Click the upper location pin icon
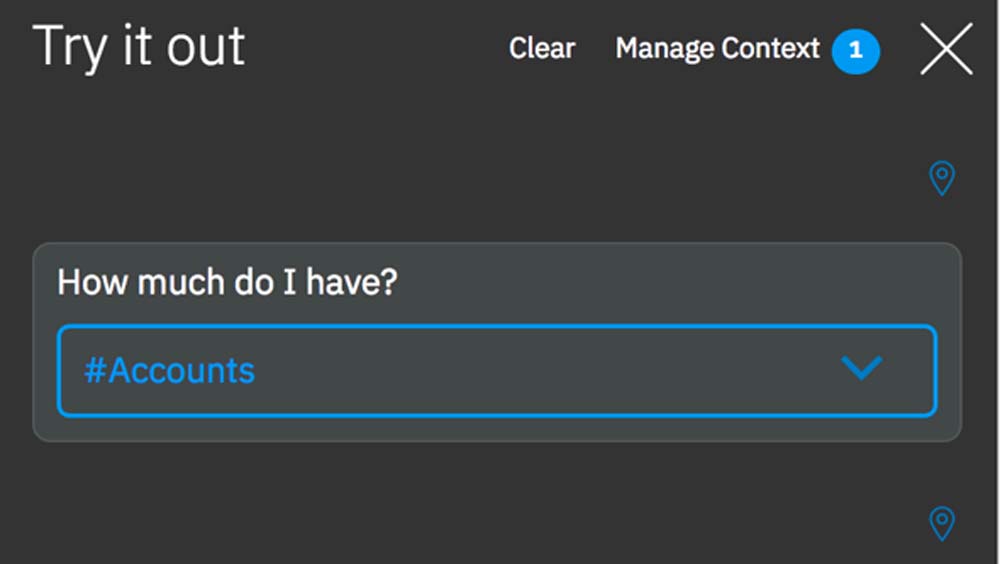Screen dimensions: 1000x564 point(942,178)
